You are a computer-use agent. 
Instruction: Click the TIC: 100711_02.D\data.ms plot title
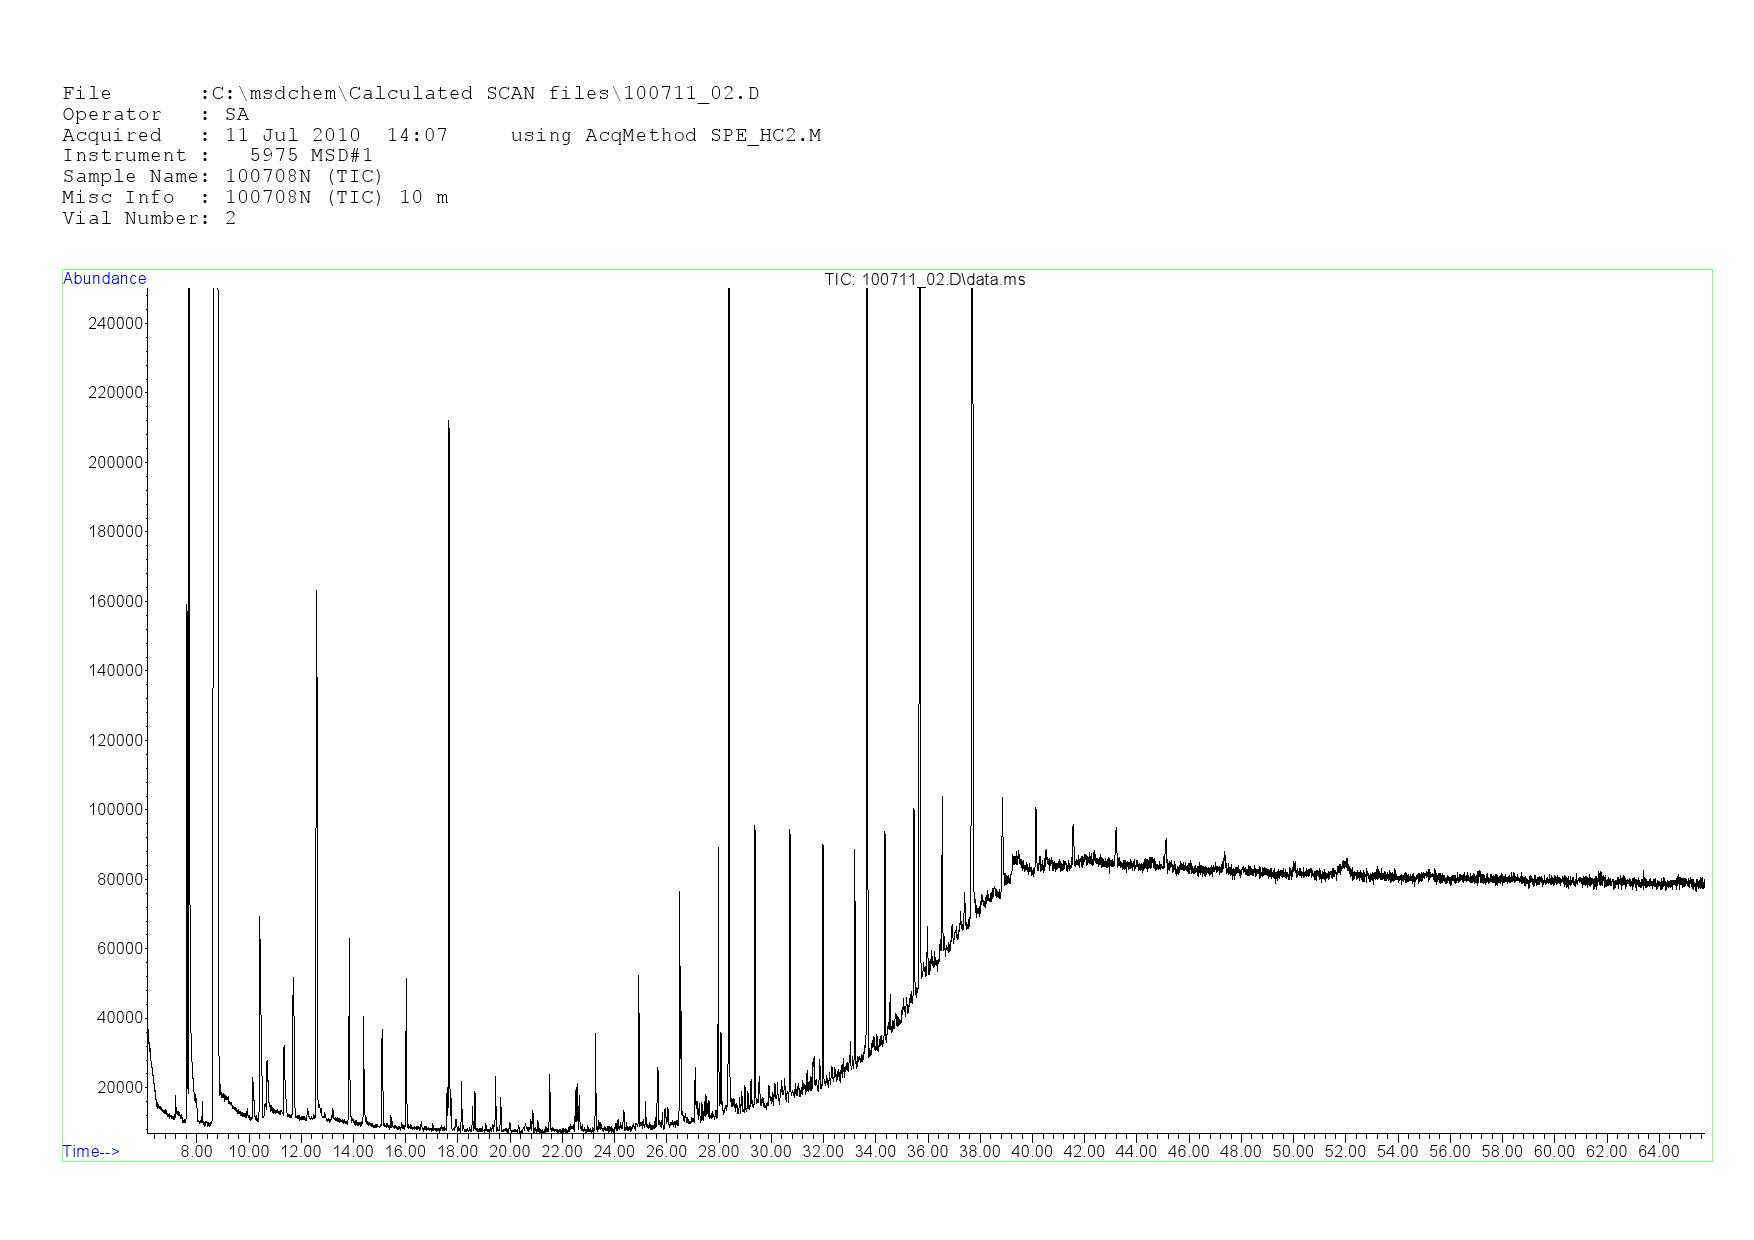924,280
